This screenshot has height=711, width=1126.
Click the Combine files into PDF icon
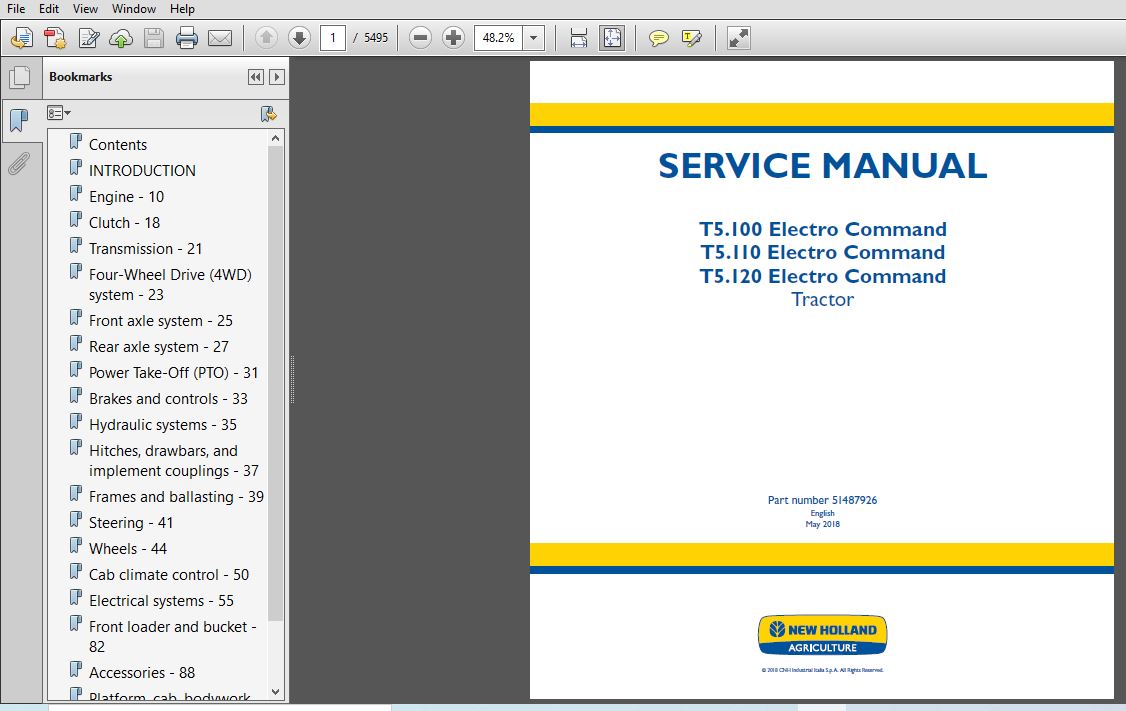coord(55,38)
